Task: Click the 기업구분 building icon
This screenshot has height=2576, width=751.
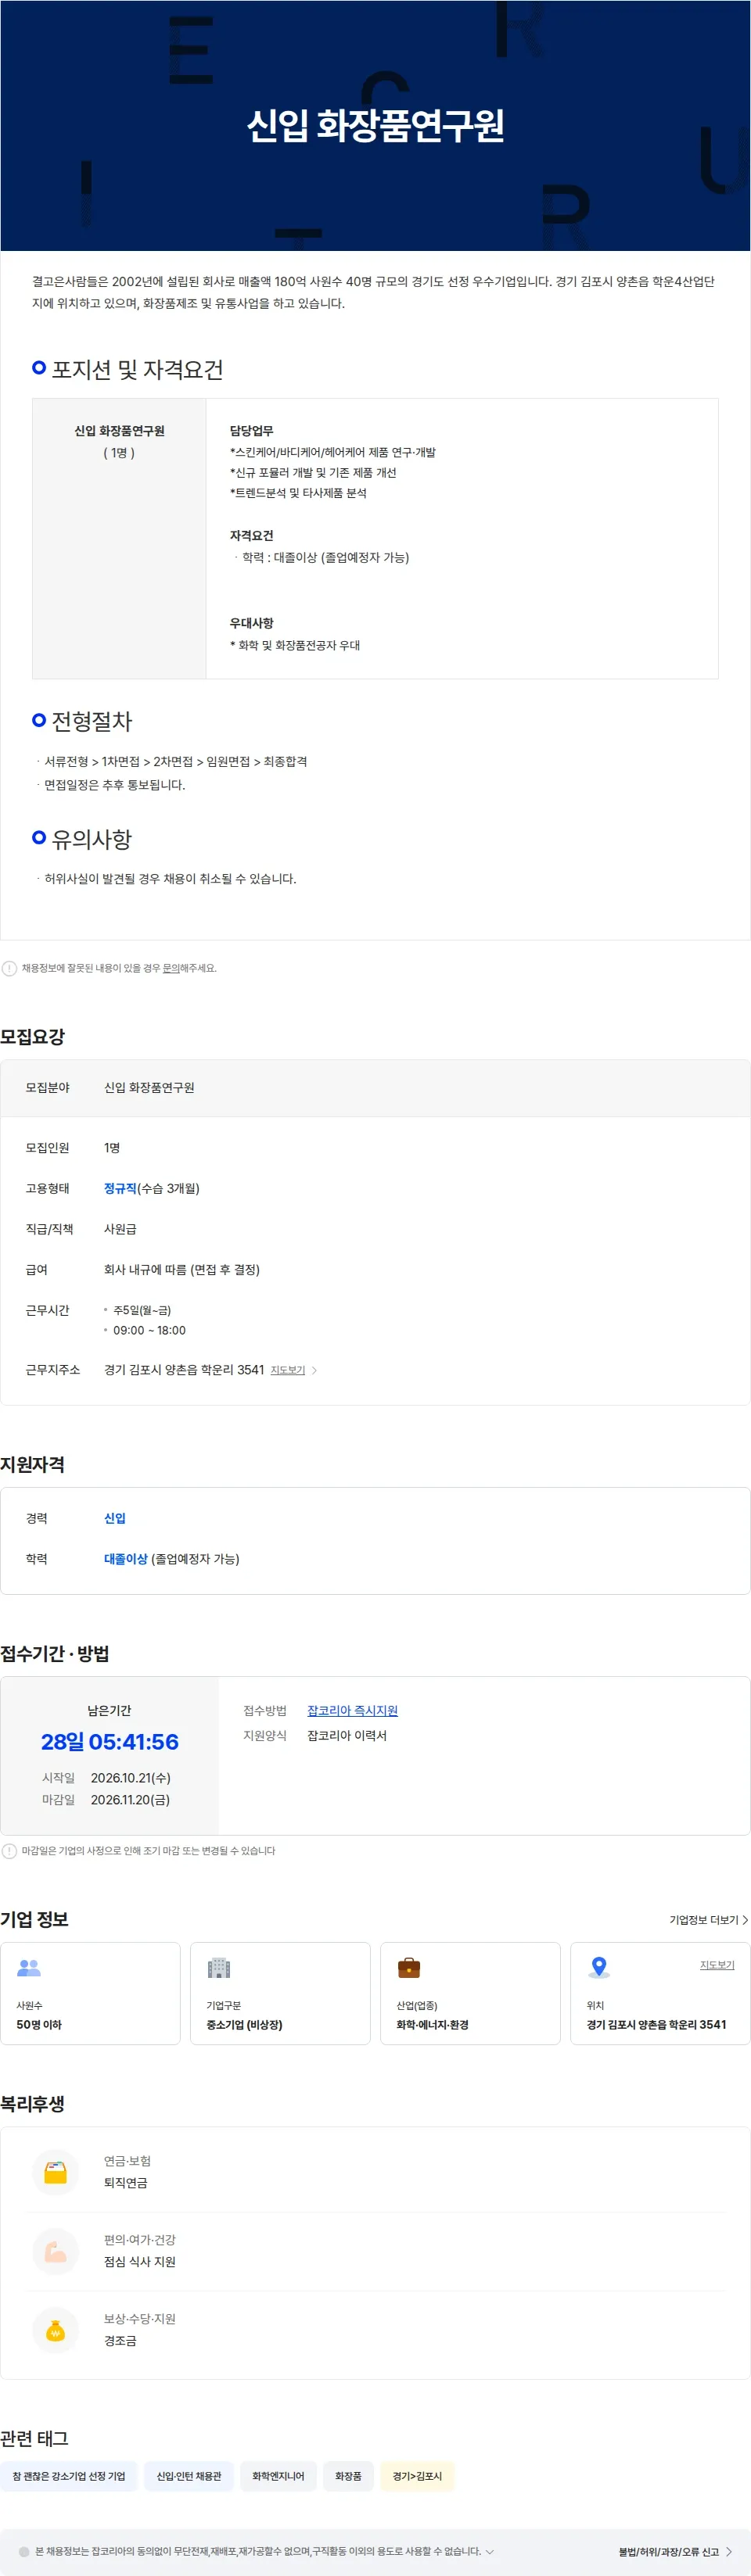Action: (x=219, y=1968)
